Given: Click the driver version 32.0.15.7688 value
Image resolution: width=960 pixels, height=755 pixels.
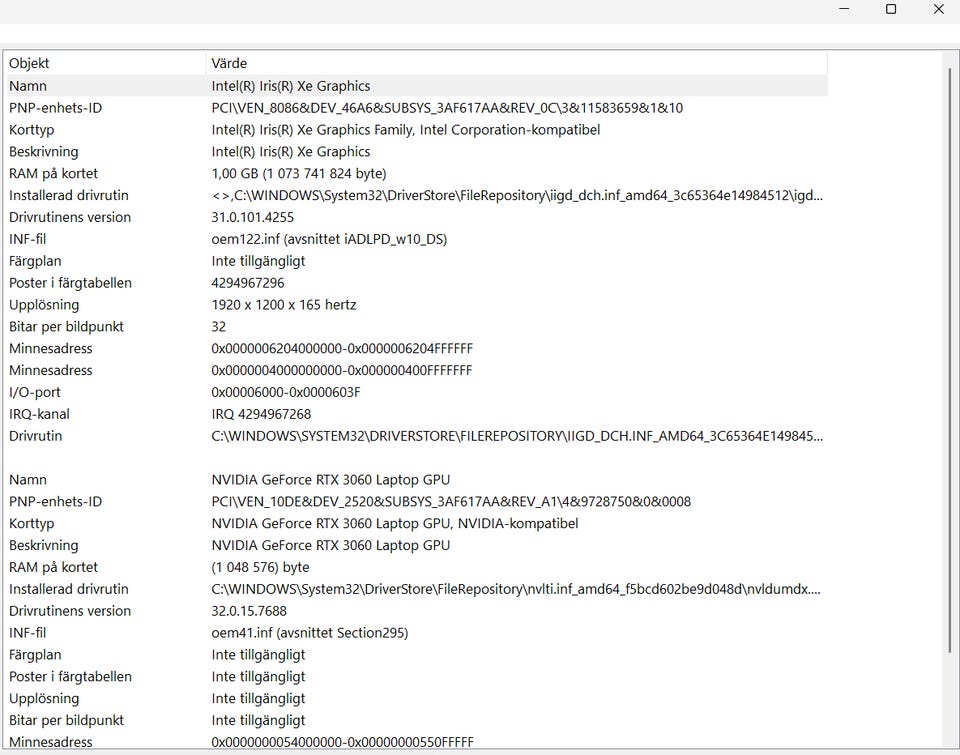Looking at the screenshot, I should coord(249,611).
